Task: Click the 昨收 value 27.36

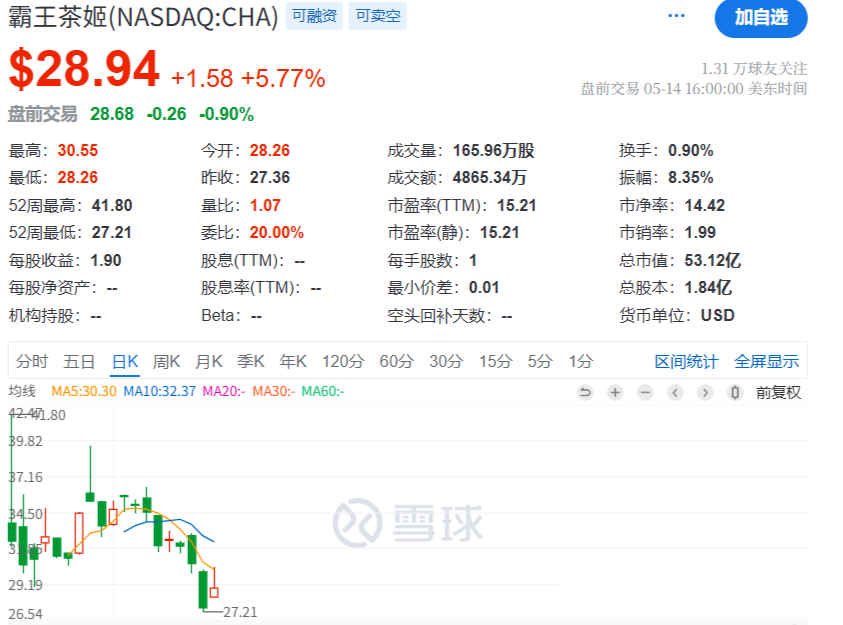Action: [270, 177]
